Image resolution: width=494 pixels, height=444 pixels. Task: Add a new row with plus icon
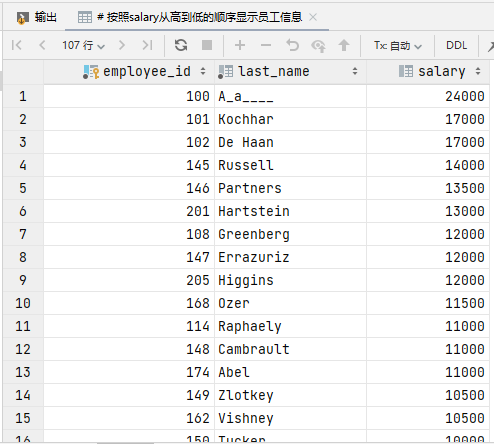240,45
